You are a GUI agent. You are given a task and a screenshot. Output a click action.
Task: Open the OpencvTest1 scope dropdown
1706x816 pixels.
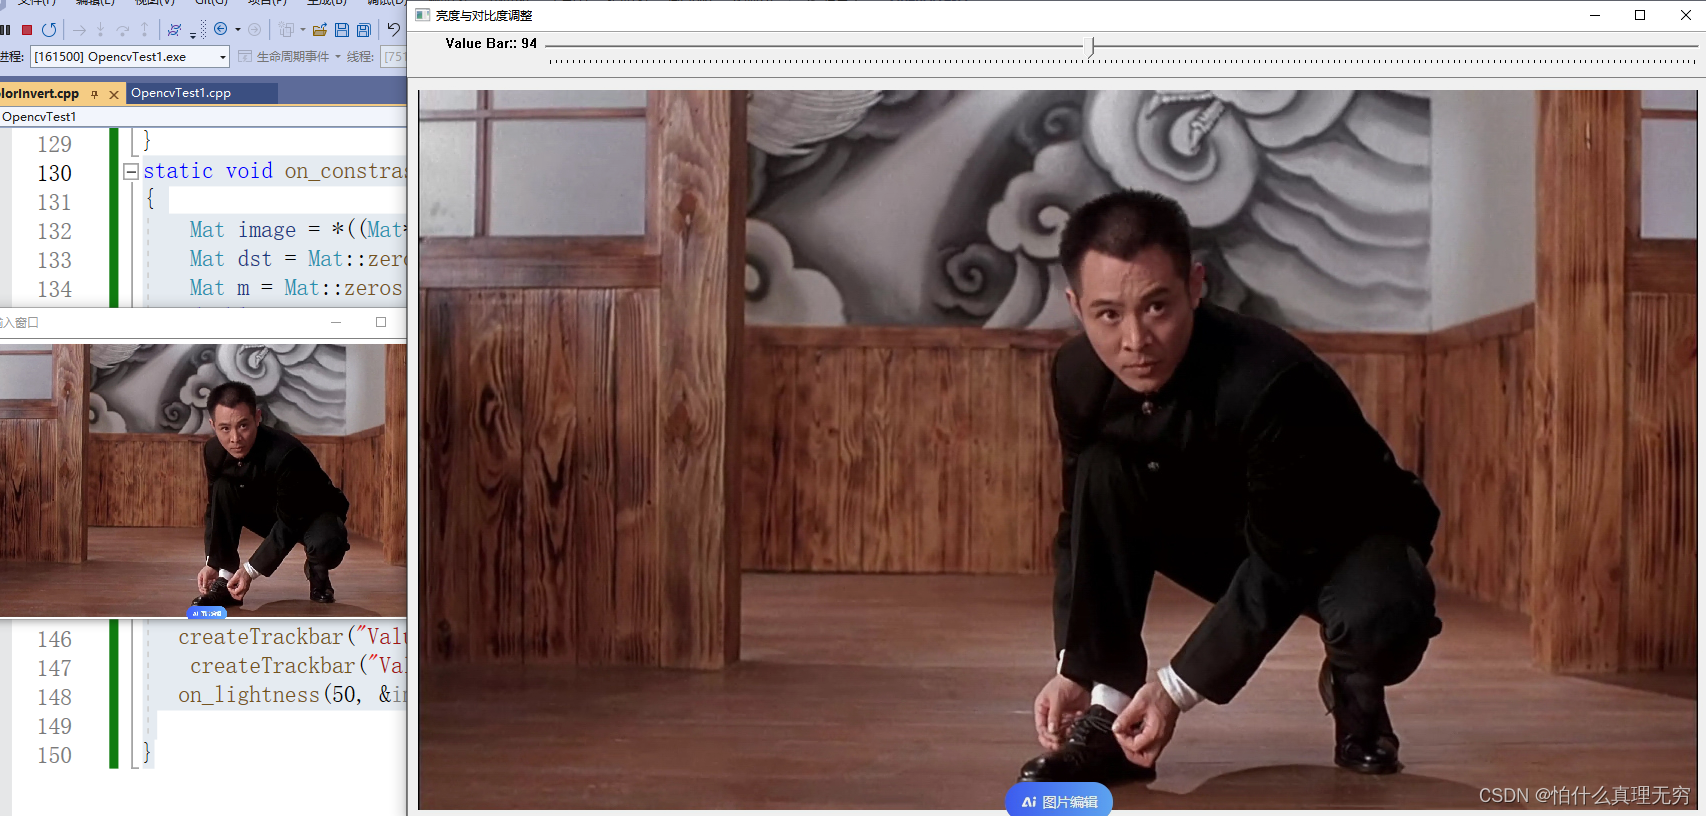point(203,117)
